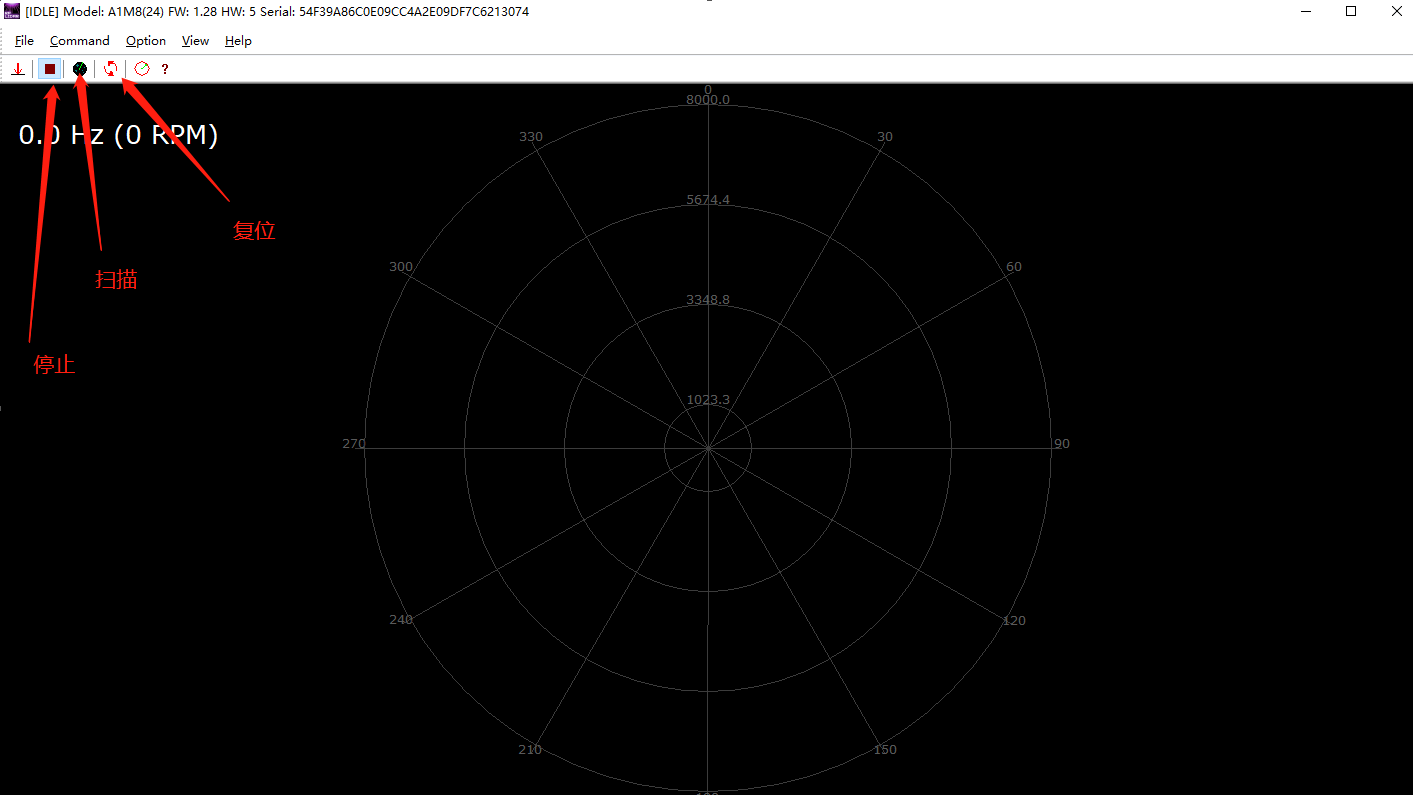
Task: Click the 210 degree angle label
Action: click(x=530, y=750)
